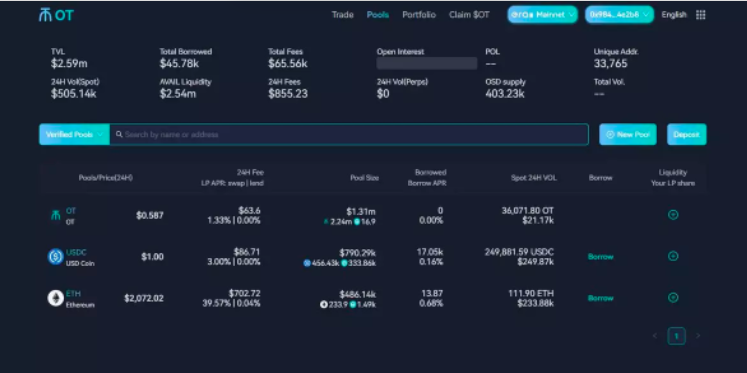Click the OT logo in header
Screen dimensions: 747x373
point(56,15)
